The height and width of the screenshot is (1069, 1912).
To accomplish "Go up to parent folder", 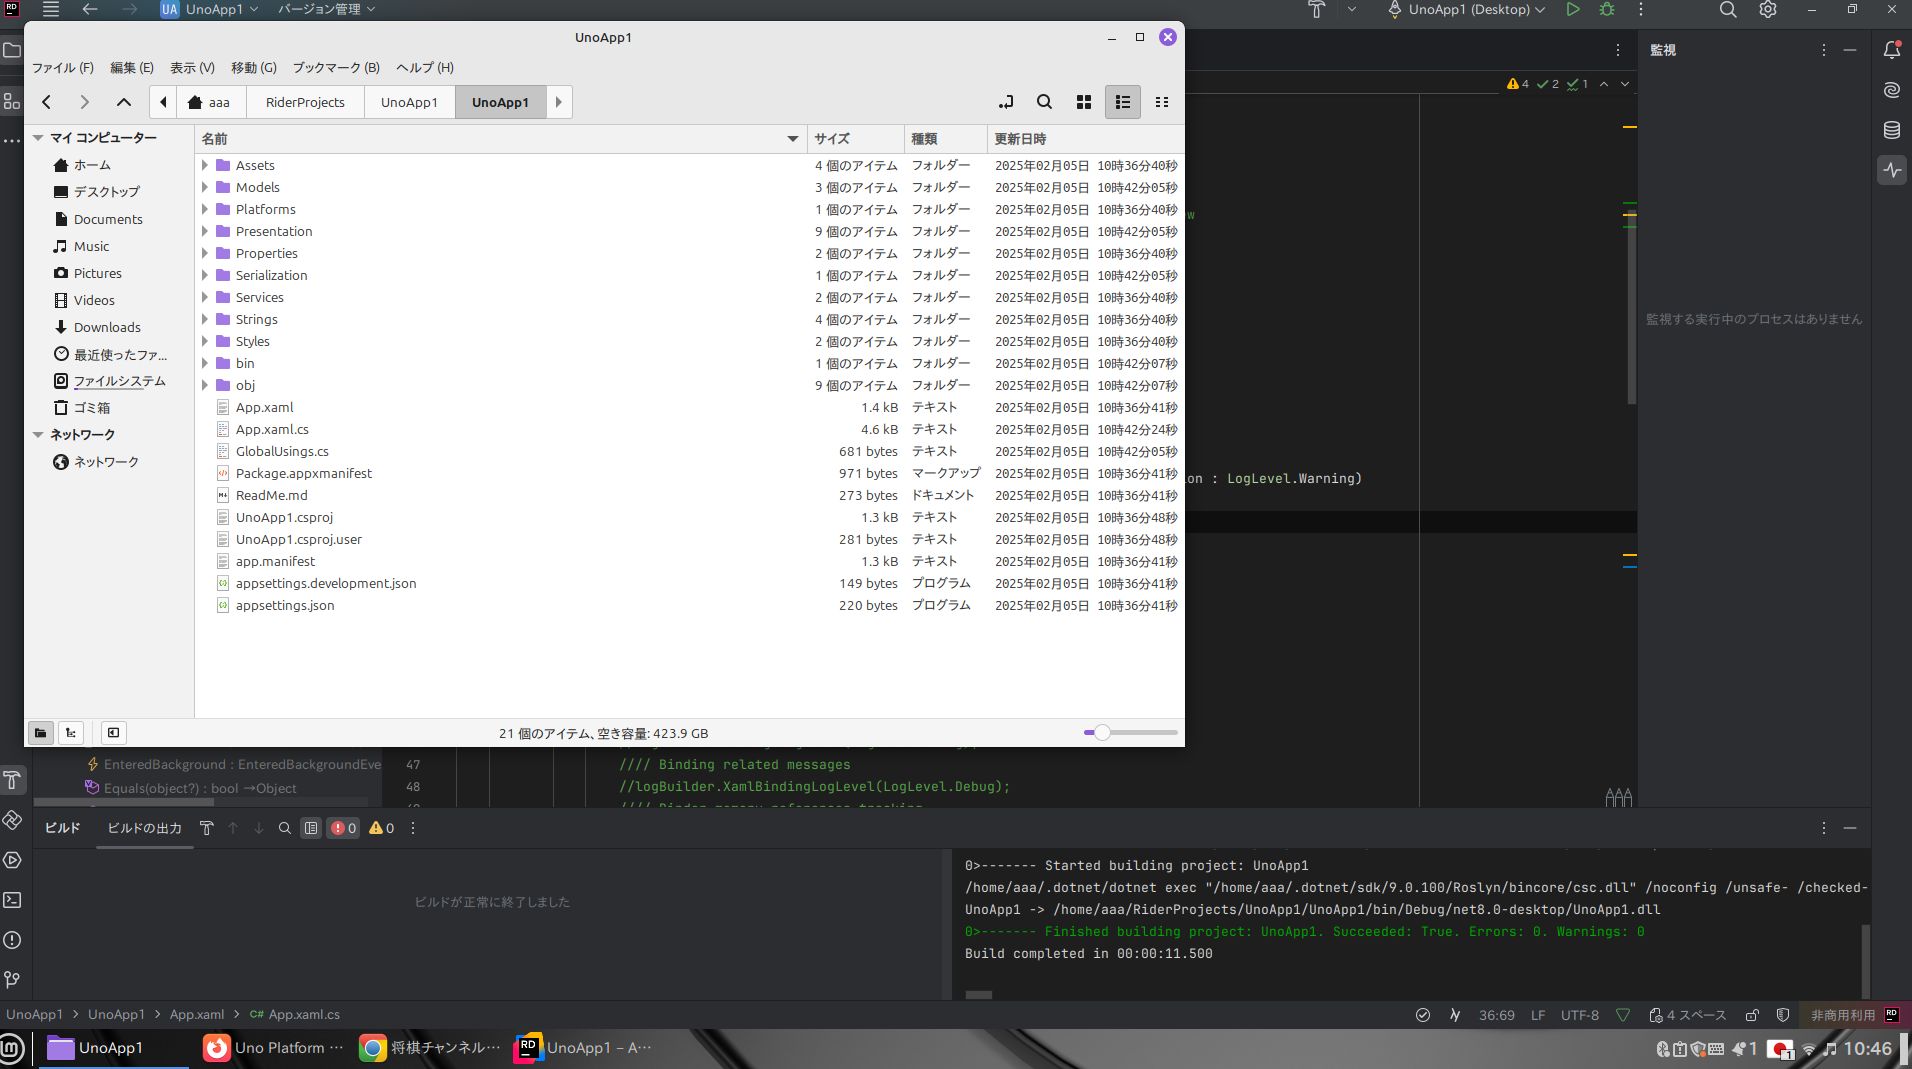I will point(124,102).
